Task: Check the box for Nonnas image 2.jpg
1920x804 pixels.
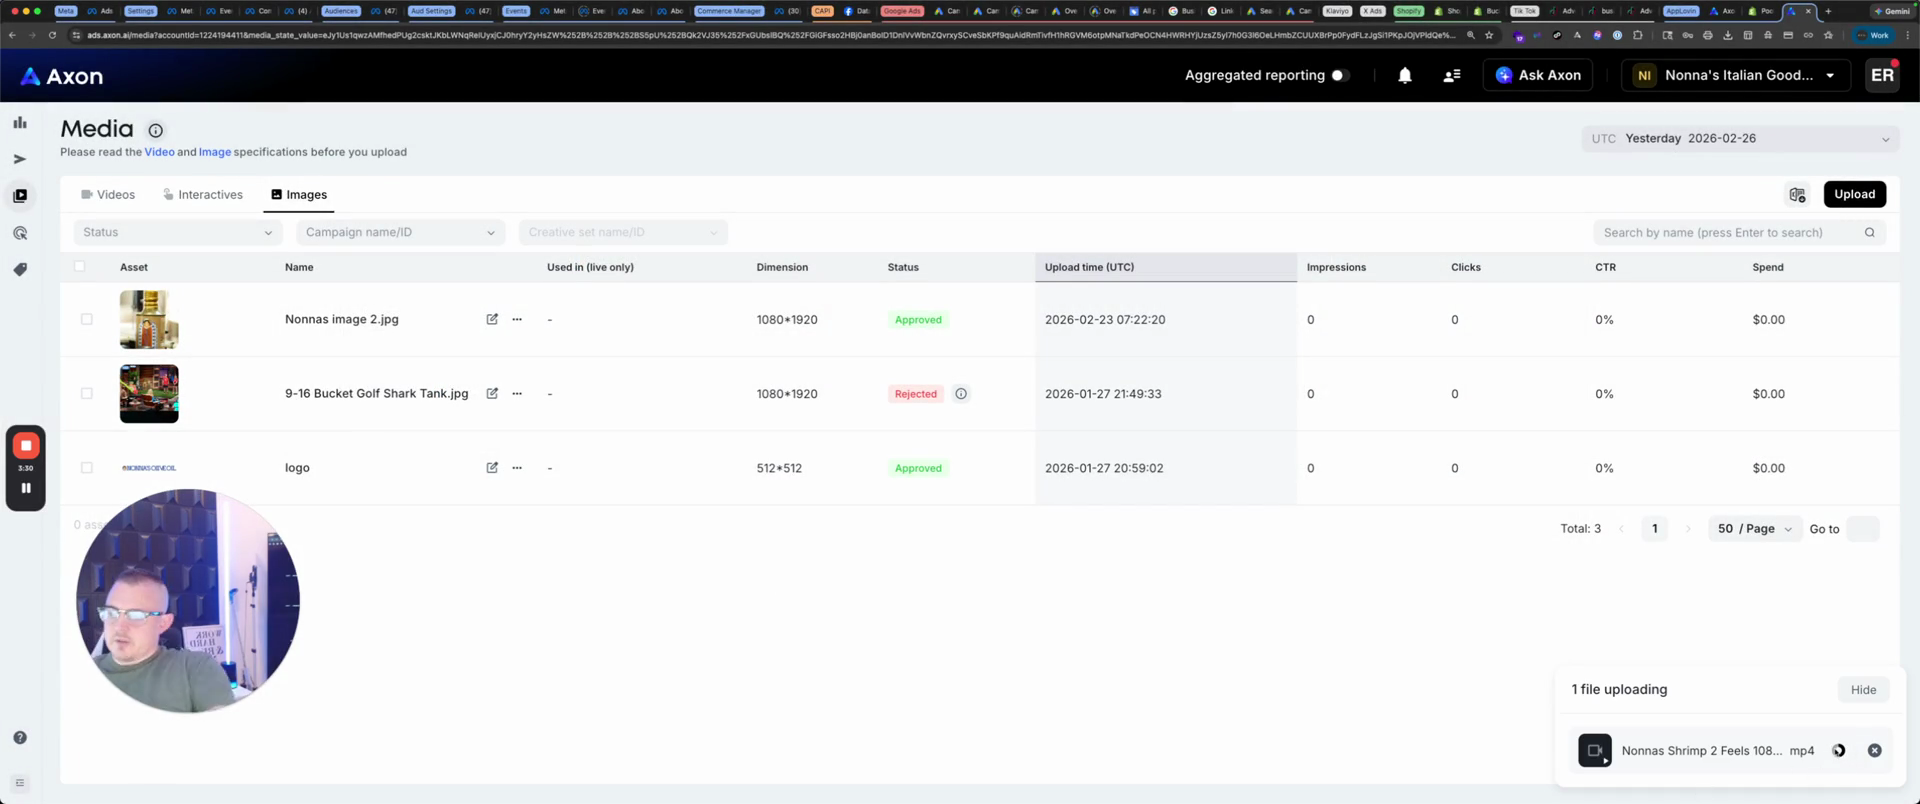Action: click(87, 320)
